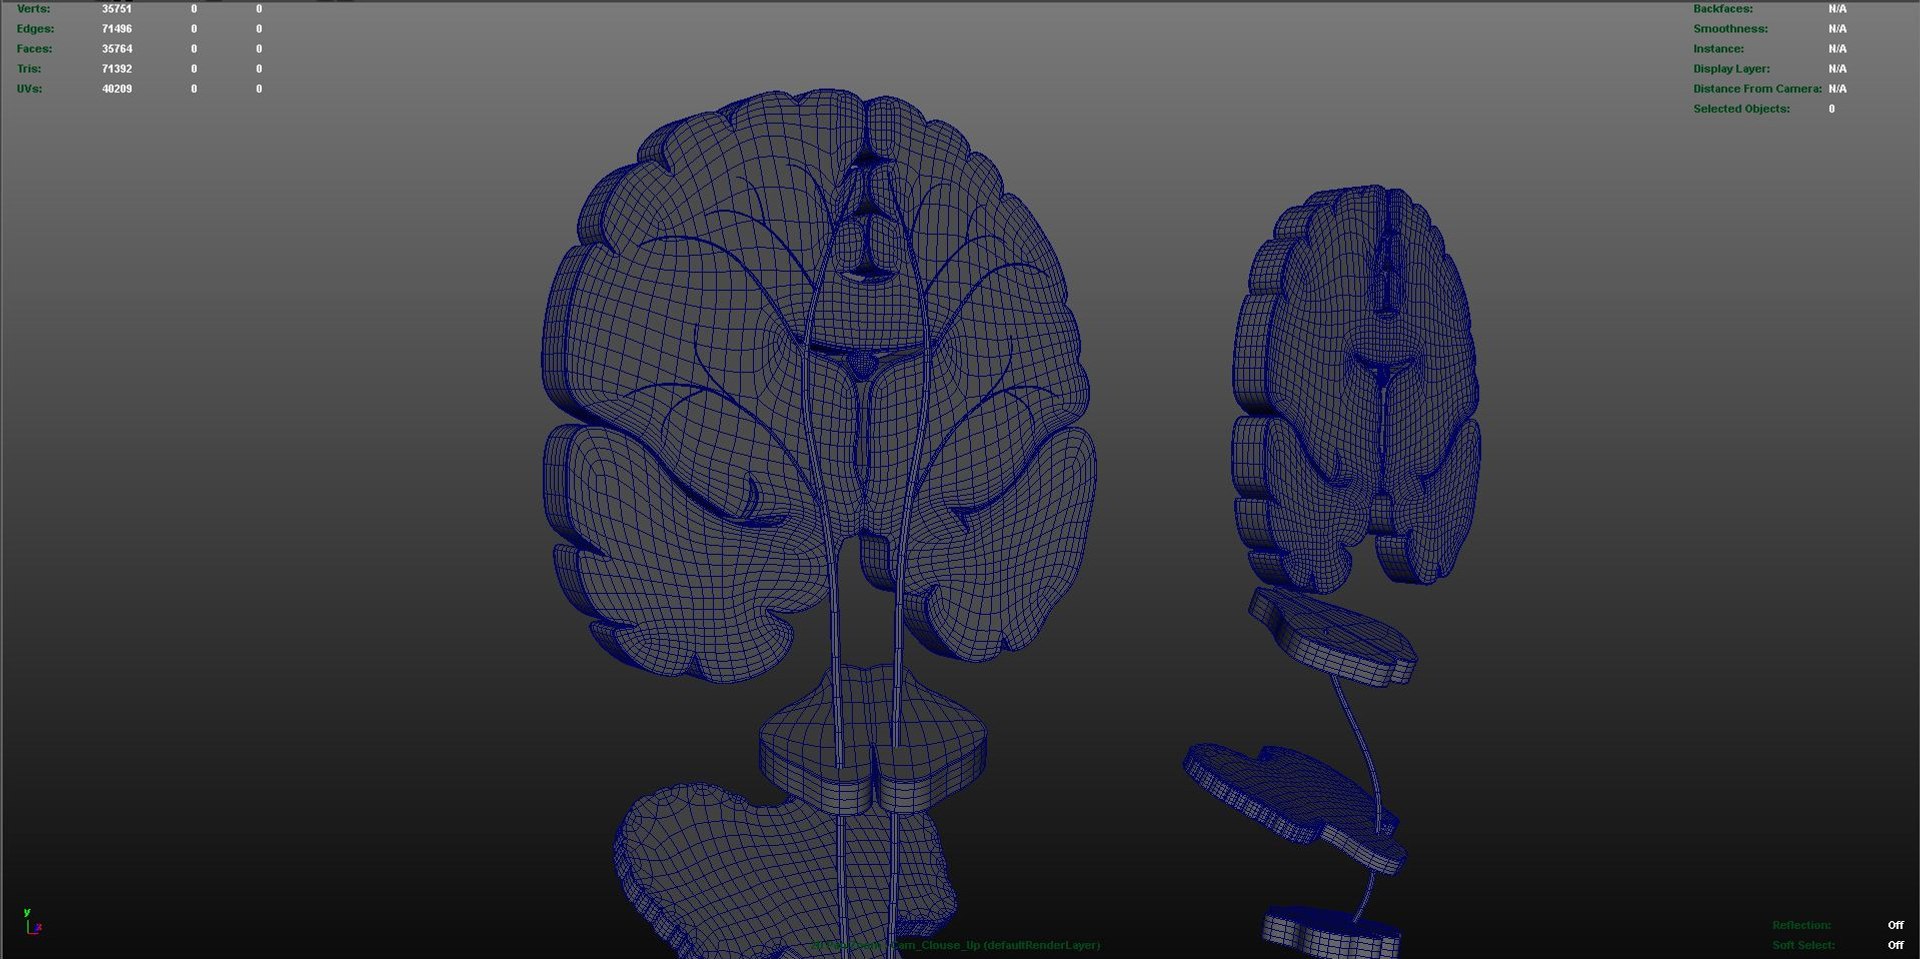Viewport: 1920px width, 959px height.
Task: Click the 'Faces:' HUD label
Action: point(34,49)
